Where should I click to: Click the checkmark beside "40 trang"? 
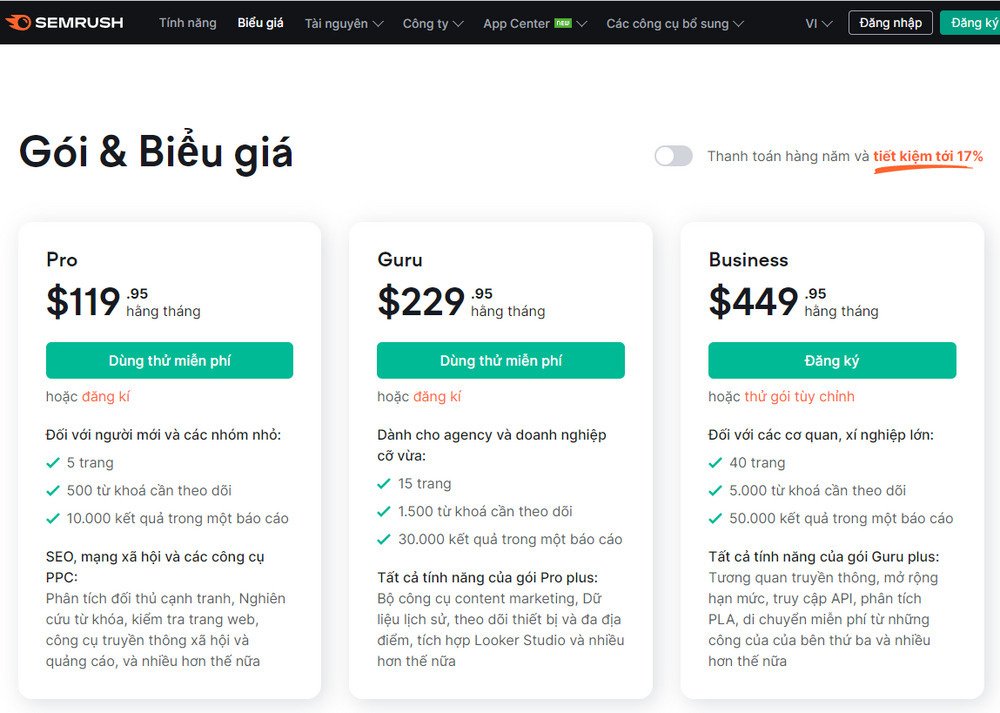point(717,462)
